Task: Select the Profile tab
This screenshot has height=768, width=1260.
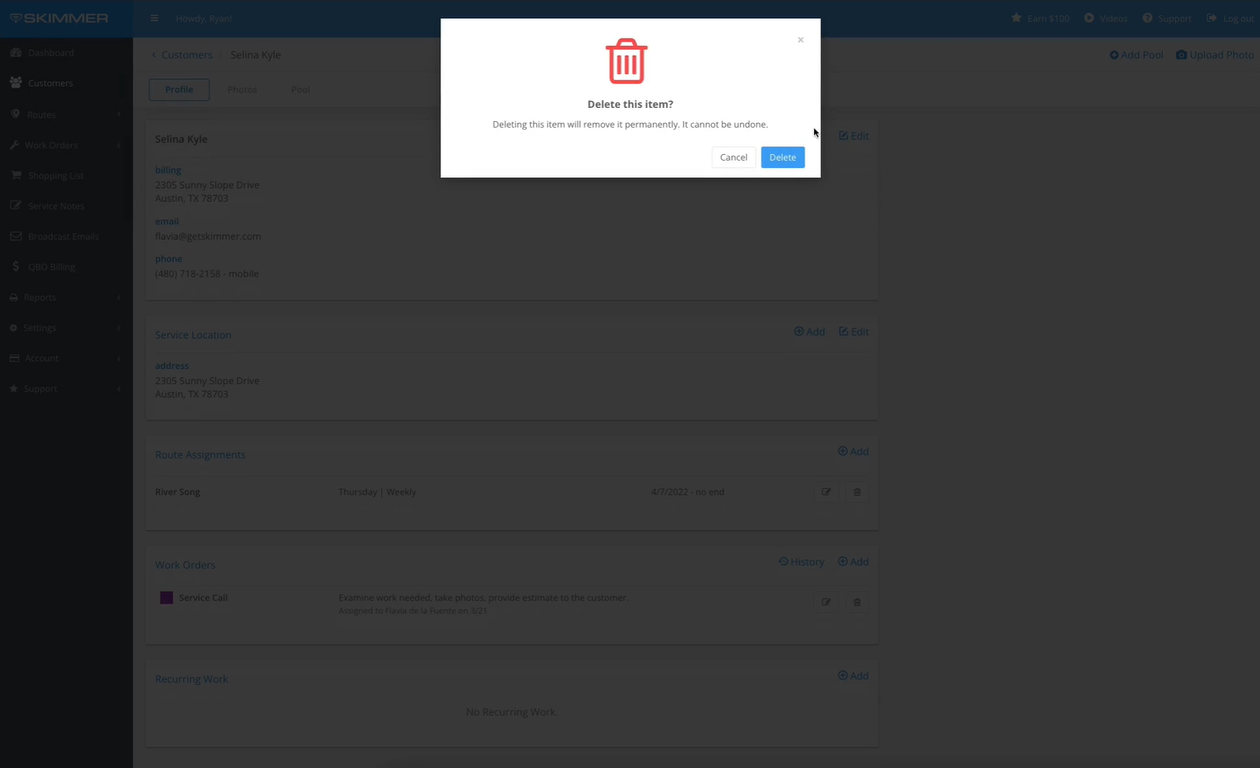Action: (179, 90)
